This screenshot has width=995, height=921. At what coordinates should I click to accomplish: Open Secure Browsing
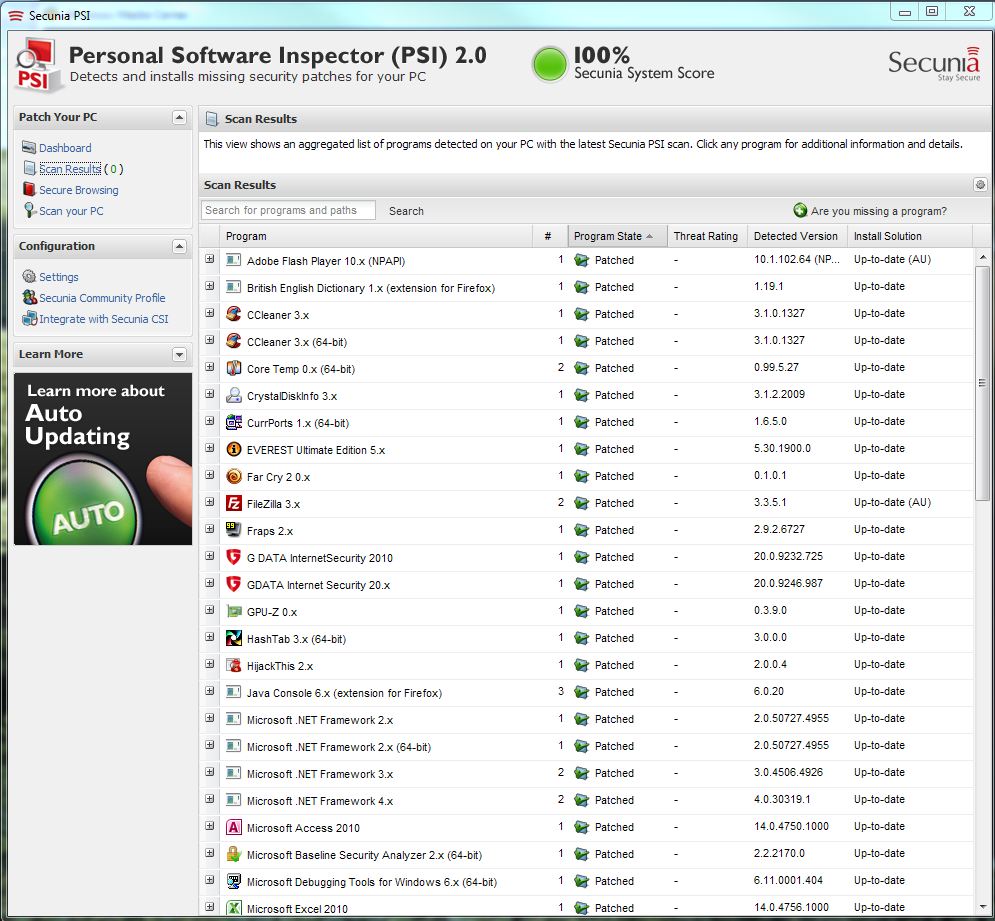[79, 190]
